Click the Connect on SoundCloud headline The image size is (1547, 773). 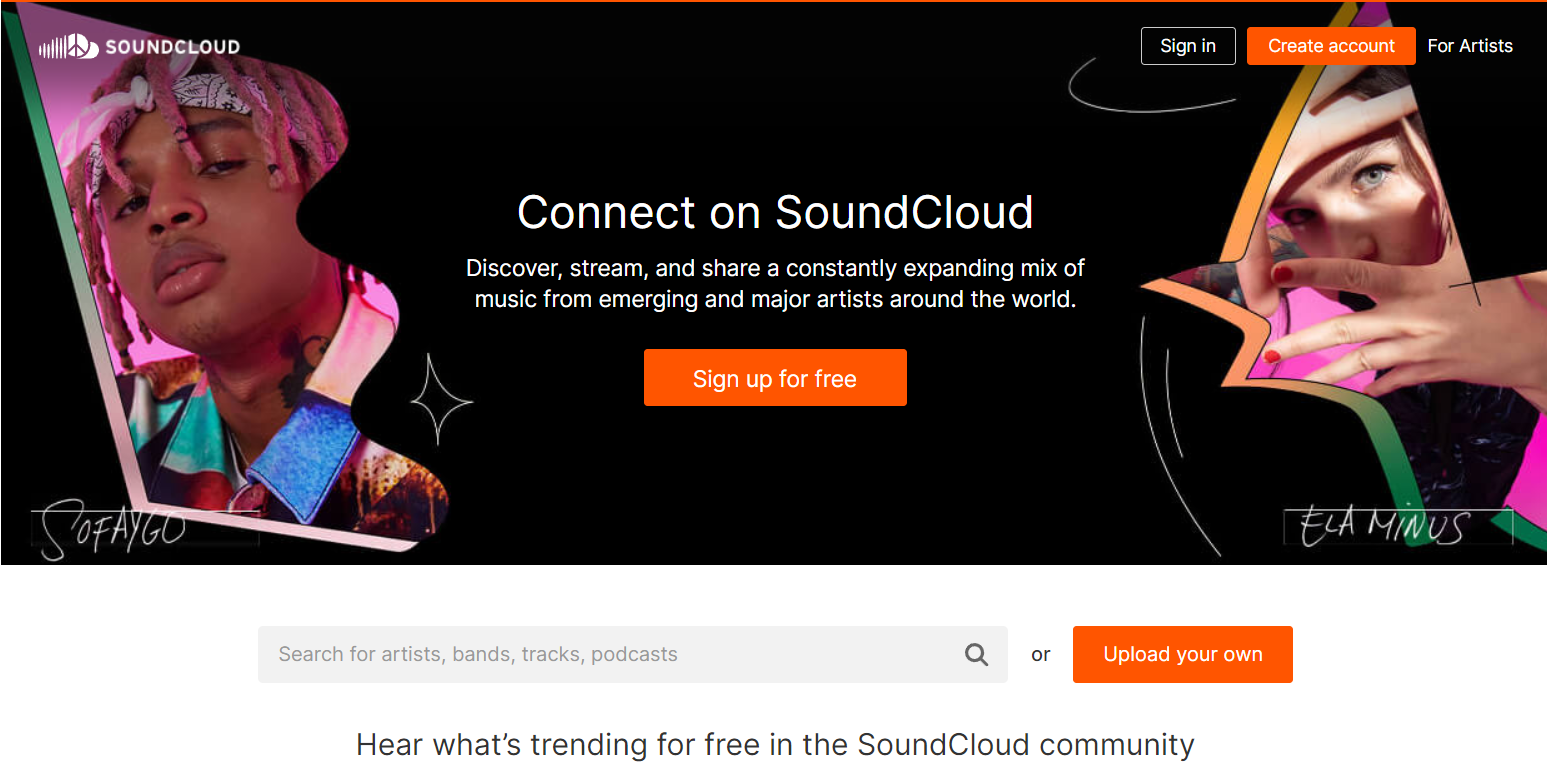coord(775,212)
